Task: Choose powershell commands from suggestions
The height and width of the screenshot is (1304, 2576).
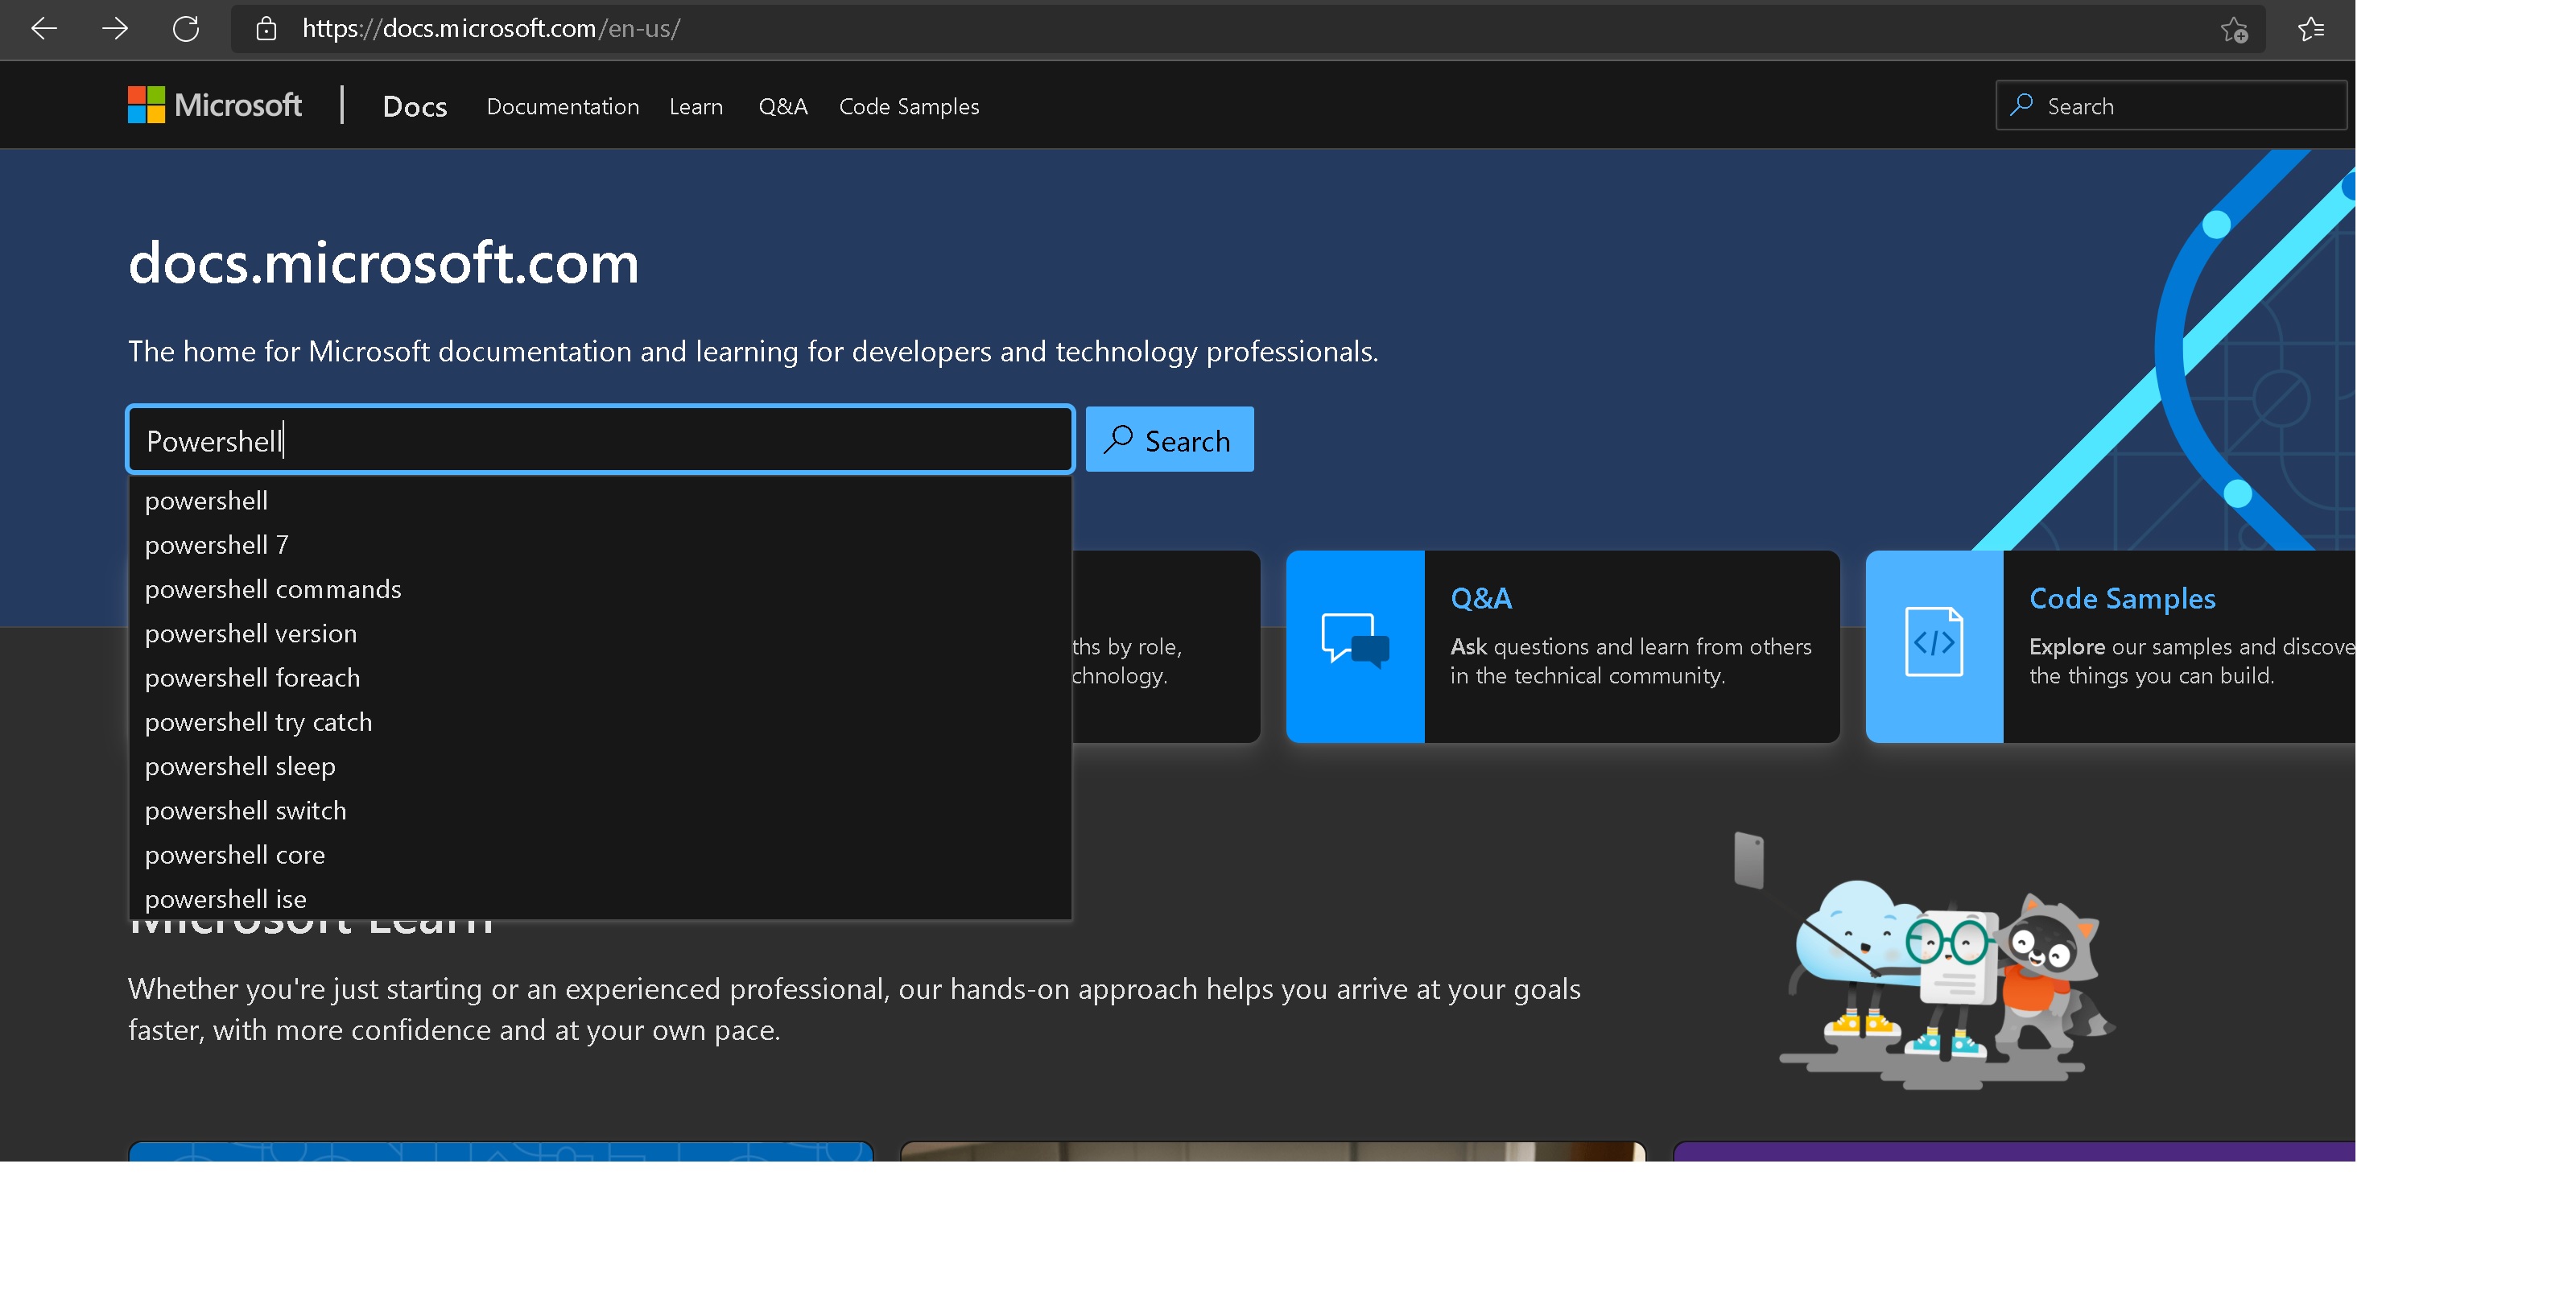Action: tap(272, 589)
